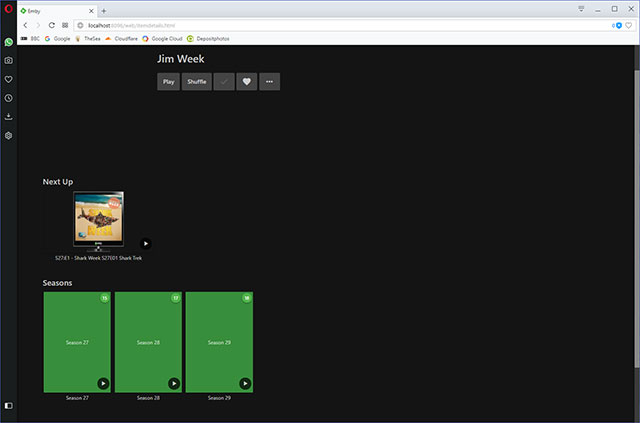Close the Emby tab
Image resolution: width=640 pixels, height=423 pixels.
[x=91, y=11]
